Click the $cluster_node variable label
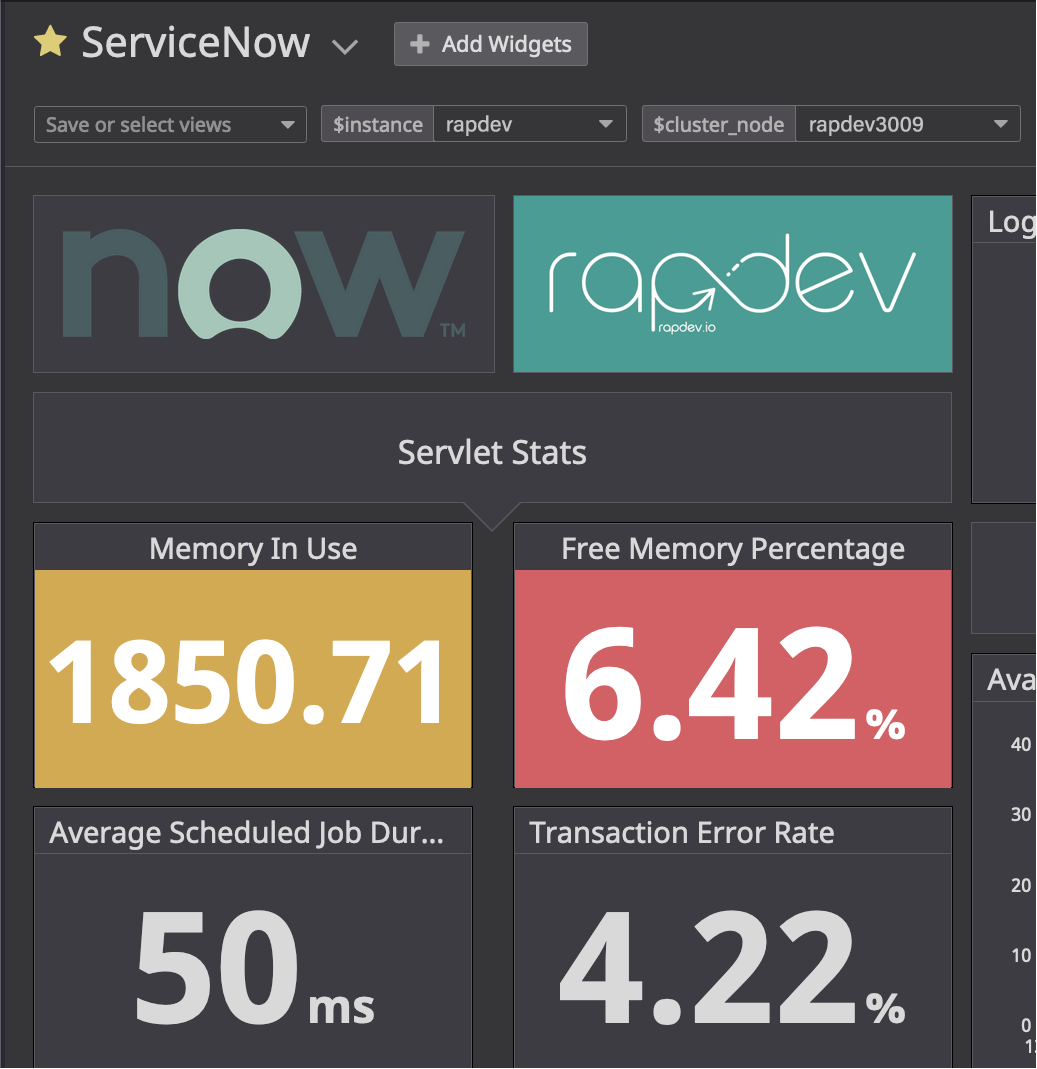The height and width of the screenshot is (1069, 1037). (719, 124)
